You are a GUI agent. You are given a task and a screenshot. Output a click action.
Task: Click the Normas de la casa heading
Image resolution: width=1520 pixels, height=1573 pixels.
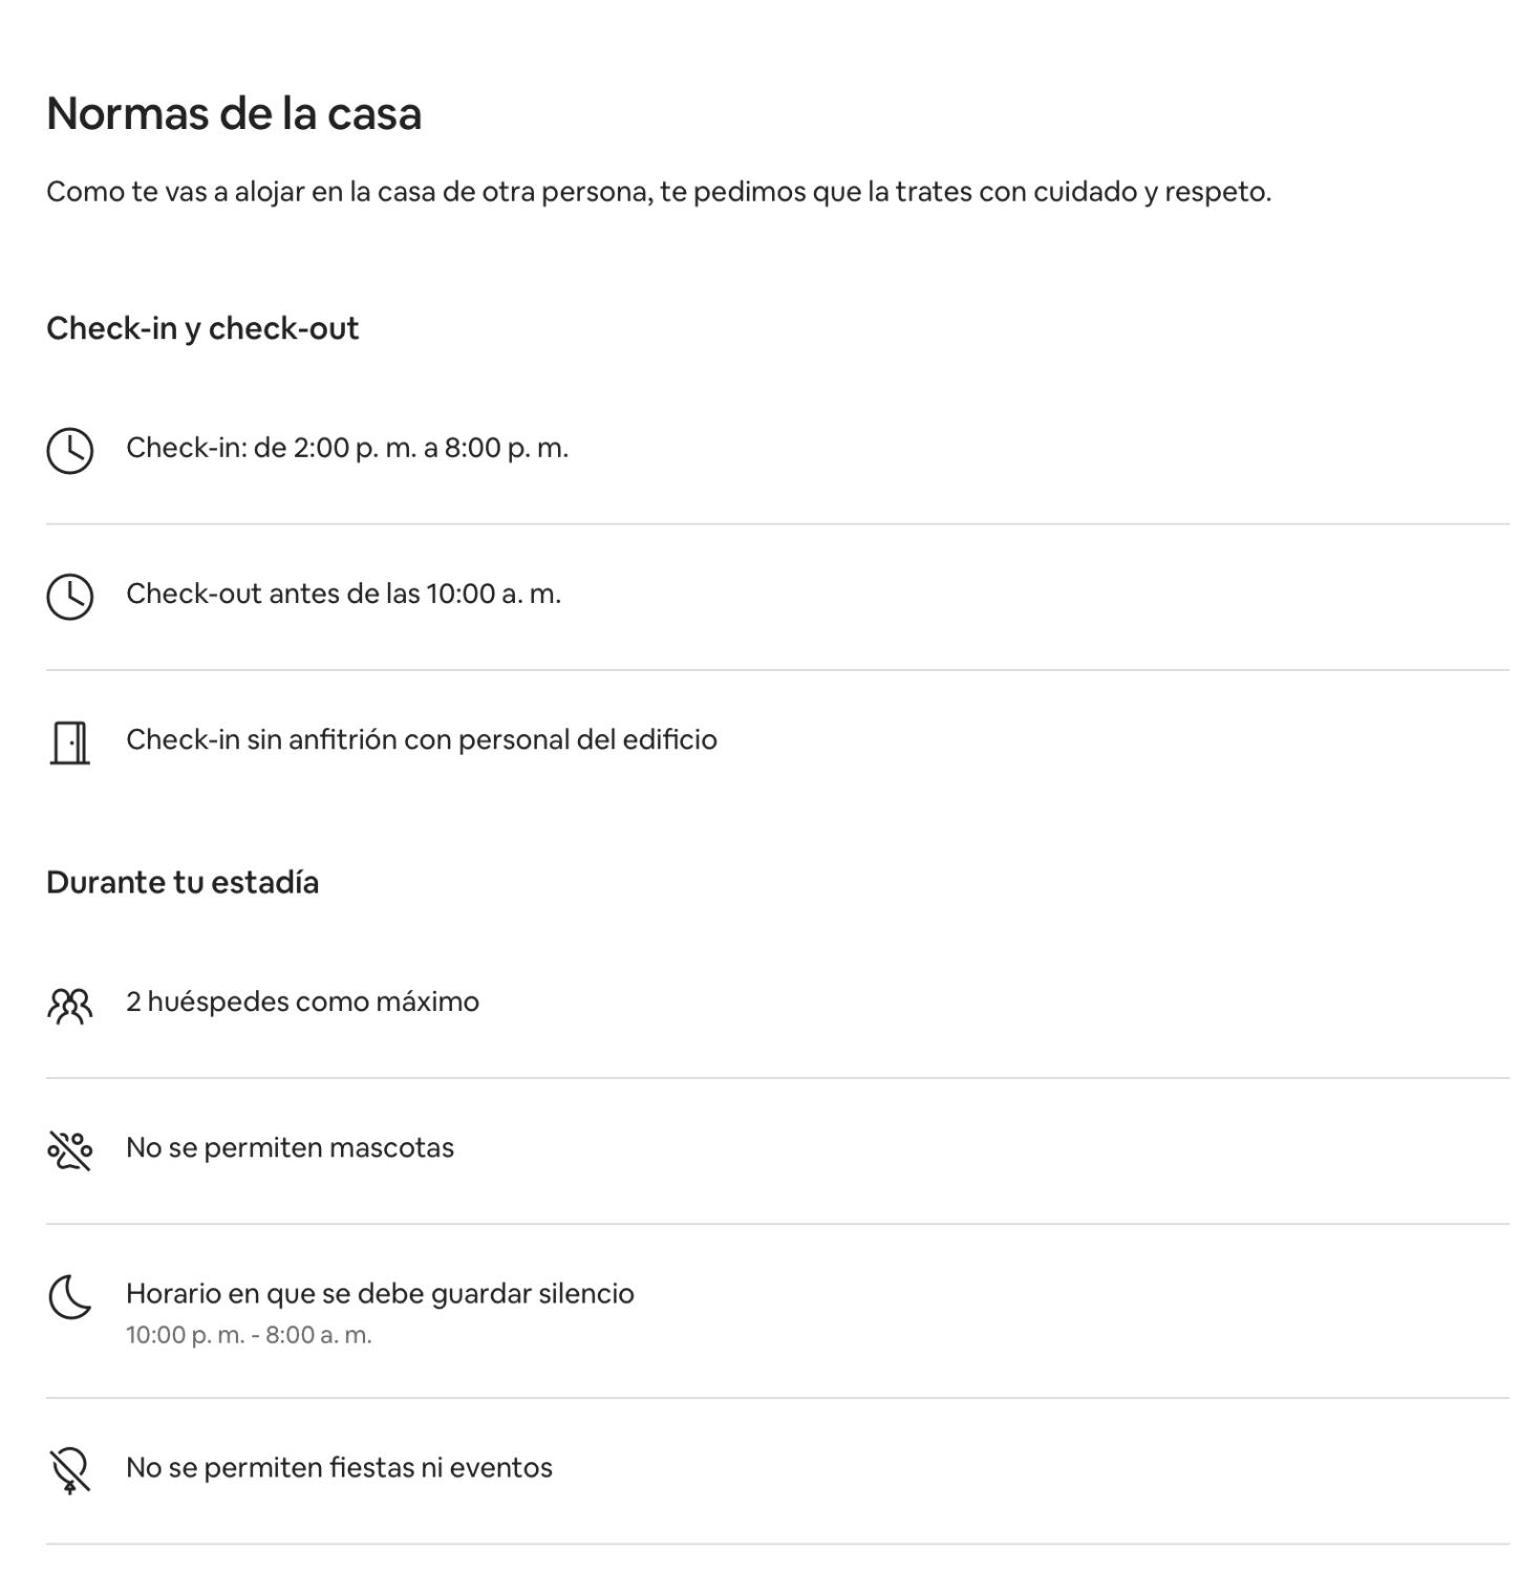(234, 113)
